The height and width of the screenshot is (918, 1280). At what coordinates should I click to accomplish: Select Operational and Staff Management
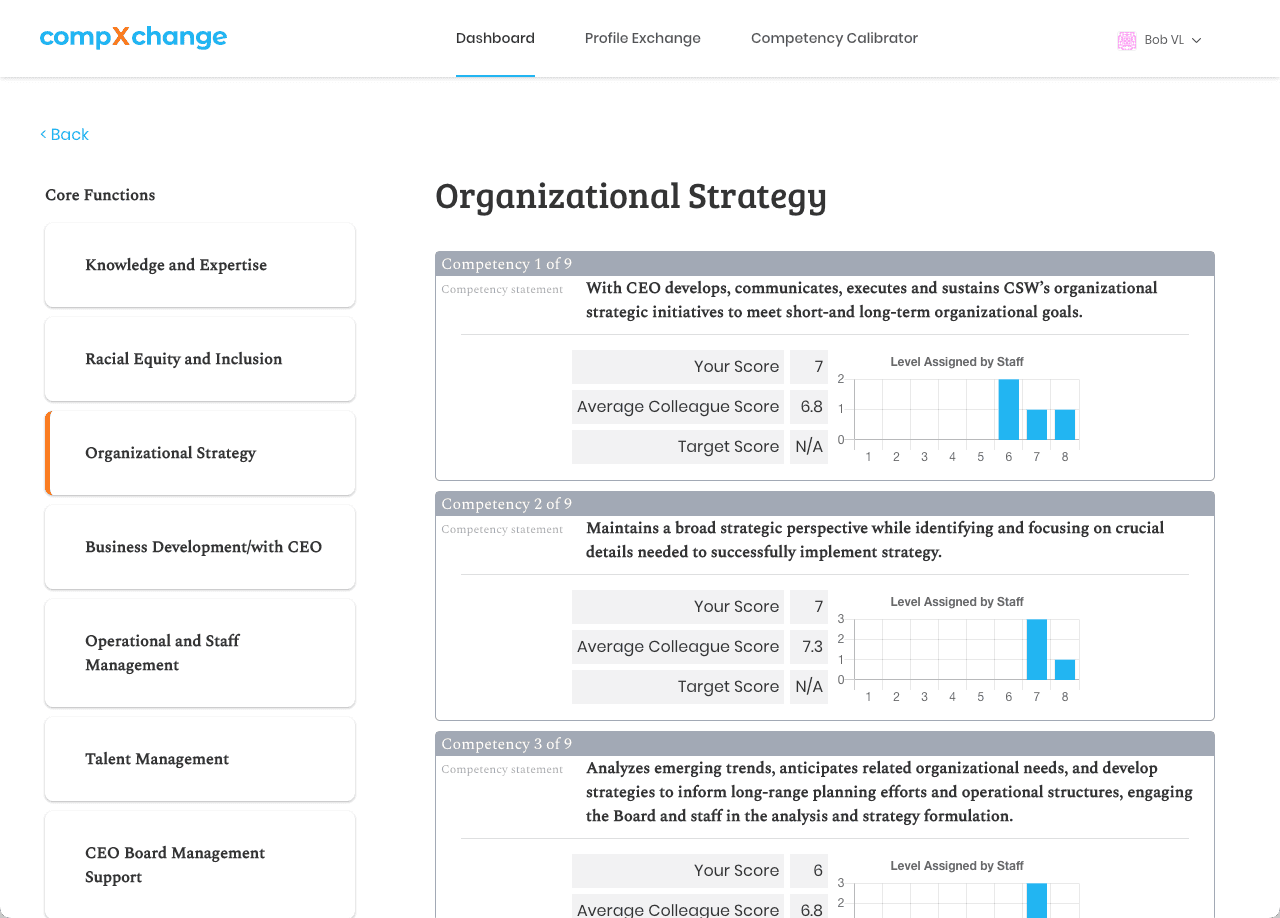tap(199, 652)
